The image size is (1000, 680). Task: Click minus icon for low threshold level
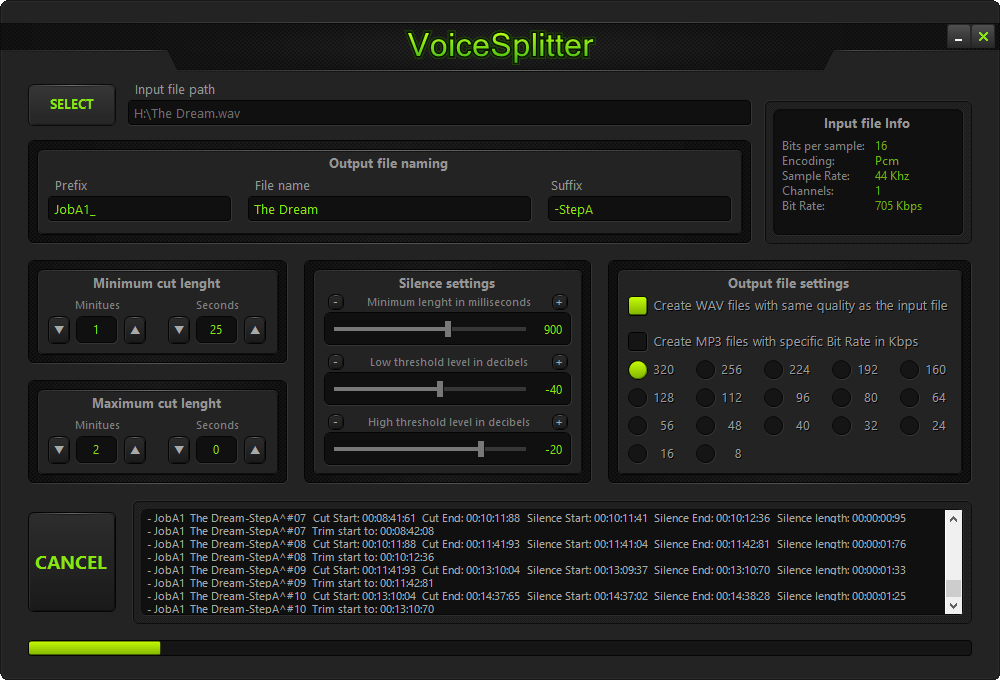pyautogui.click(x=336, y=362)
